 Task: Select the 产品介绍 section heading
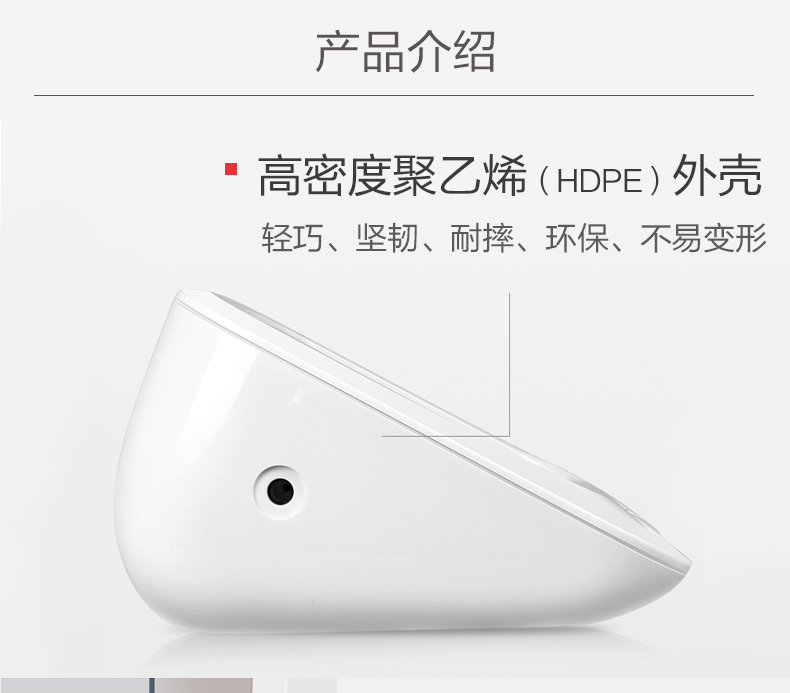pyautogui.click(x=406, y=52)
